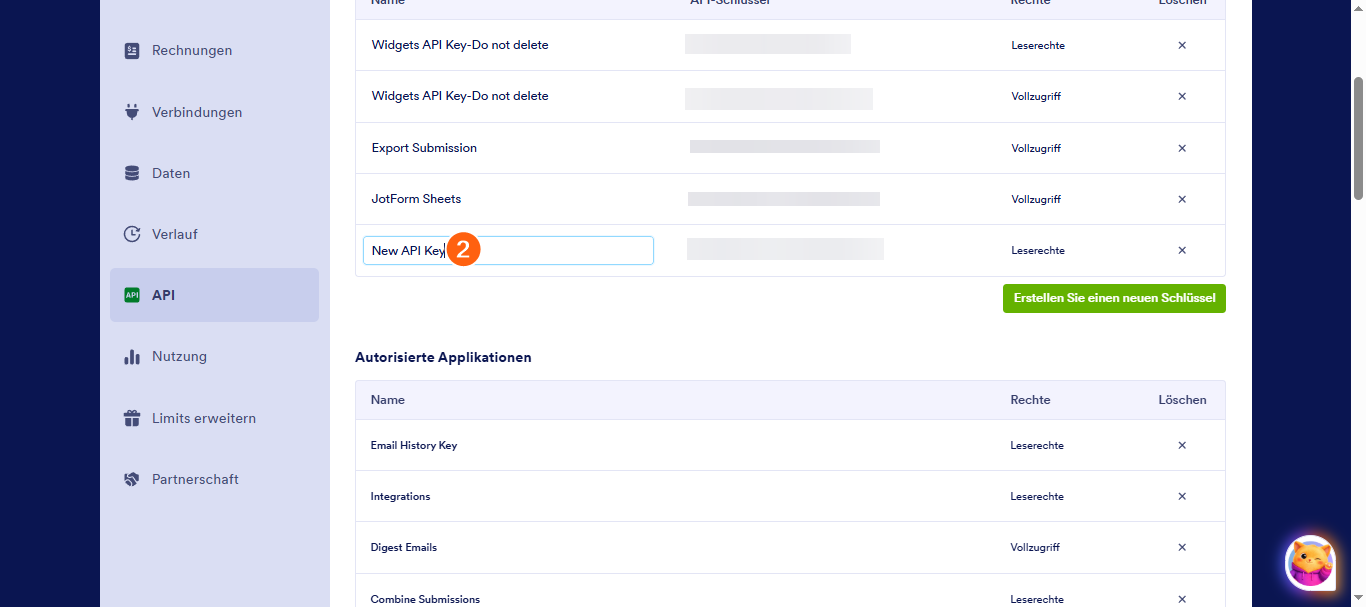Remove the Combine Submissions application
Screen dimensions: 1366x607
(1182, 599)
